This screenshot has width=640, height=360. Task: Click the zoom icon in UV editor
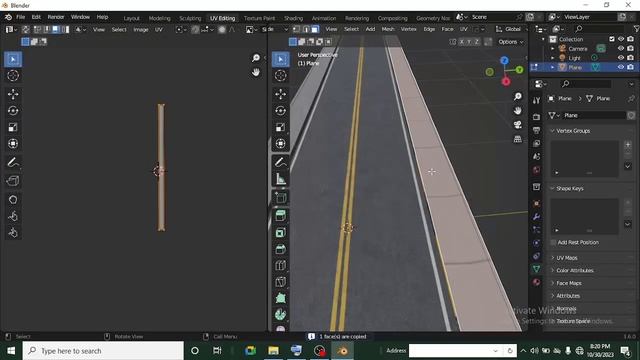point(256,58)
